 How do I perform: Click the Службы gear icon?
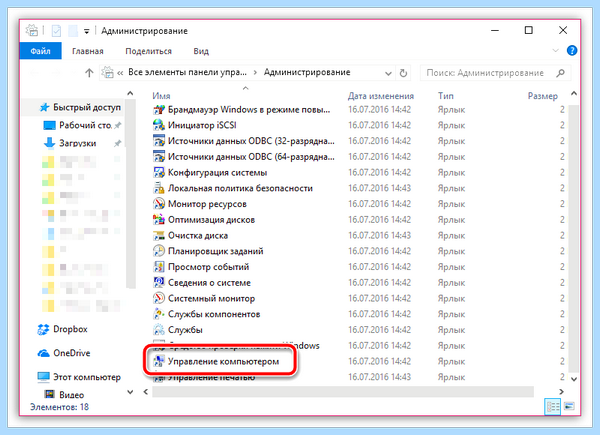click(159, 330)
